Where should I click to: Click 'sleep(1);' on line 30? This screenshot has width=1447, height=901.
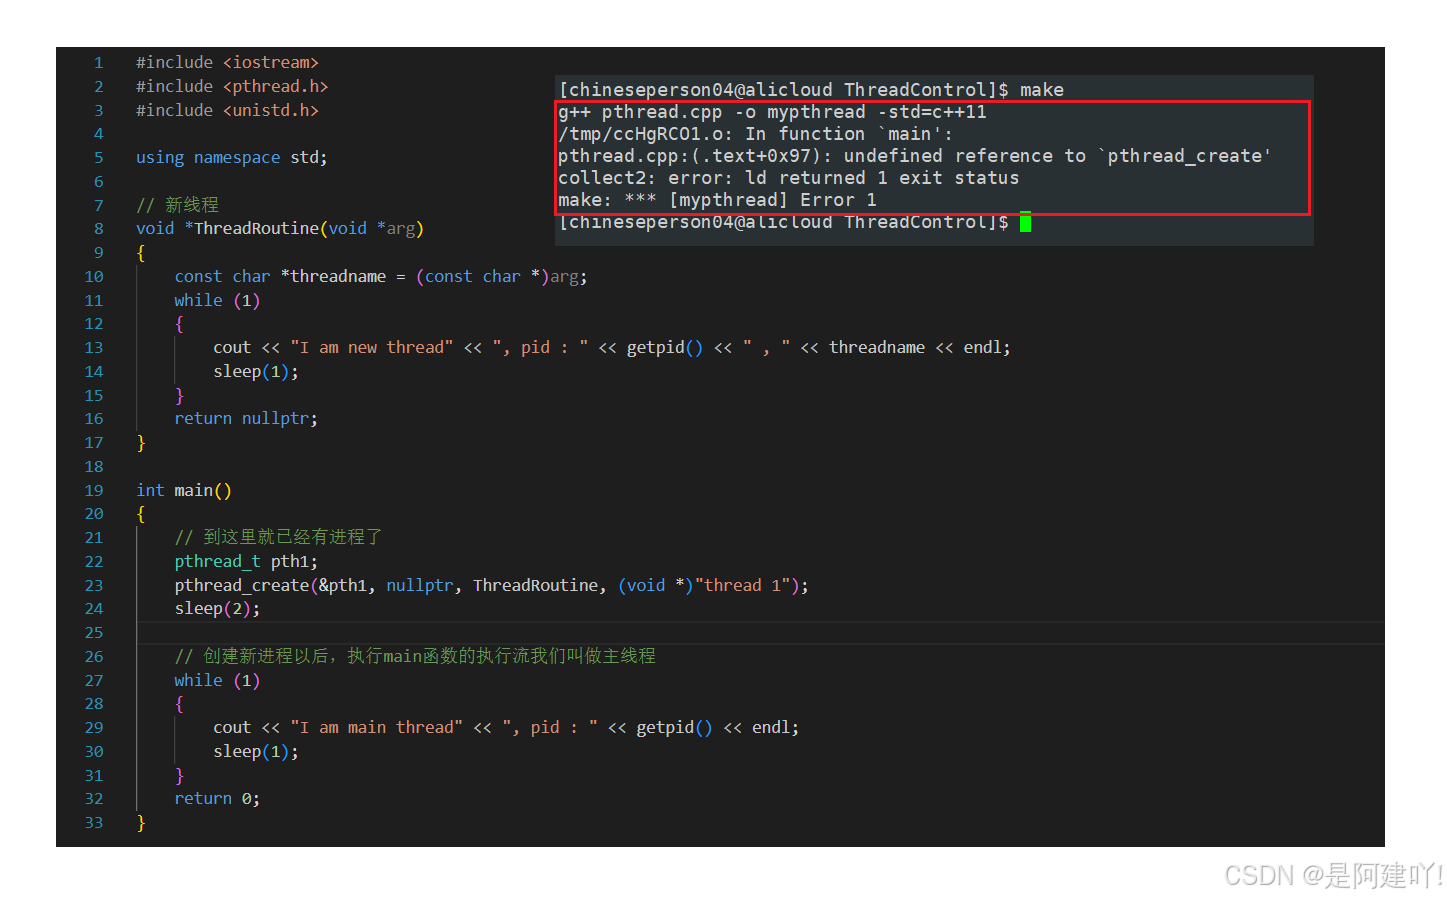256,752
